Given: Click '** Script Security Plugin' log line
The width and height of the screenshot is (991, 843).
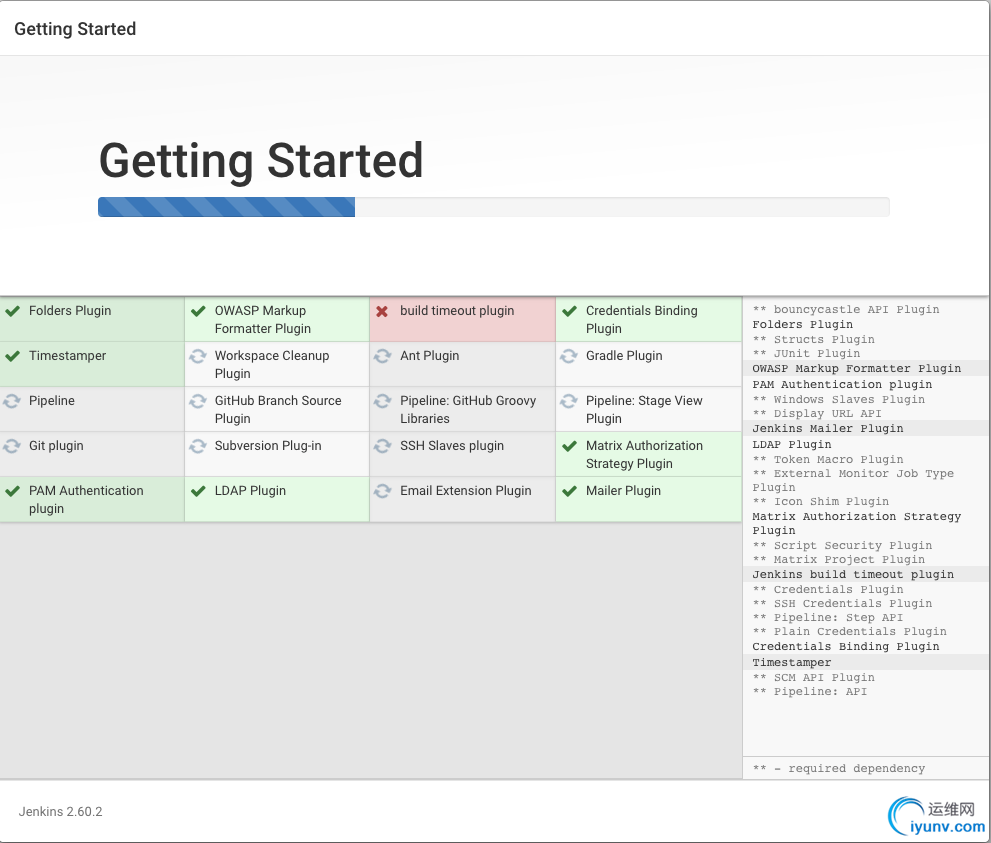Looking at the screenshot, I should point(842,546).
